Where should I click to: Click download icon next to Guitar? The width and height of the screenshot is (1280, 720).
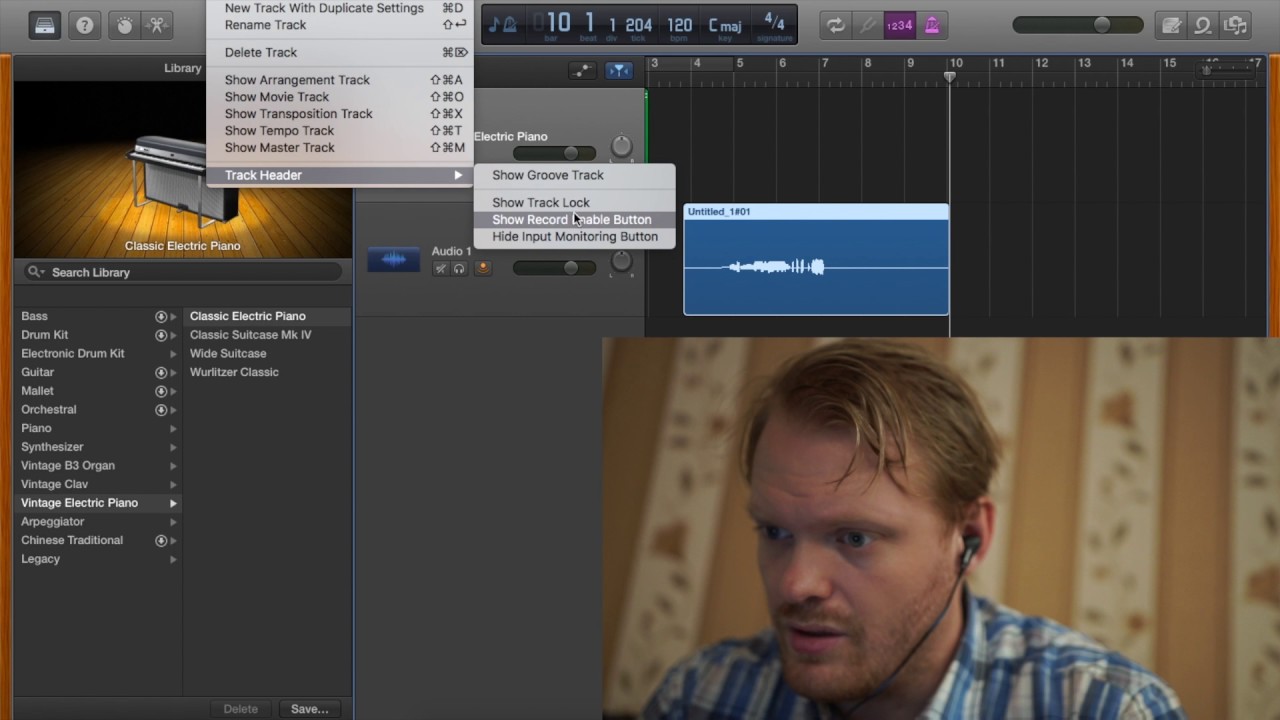point(161,372)
